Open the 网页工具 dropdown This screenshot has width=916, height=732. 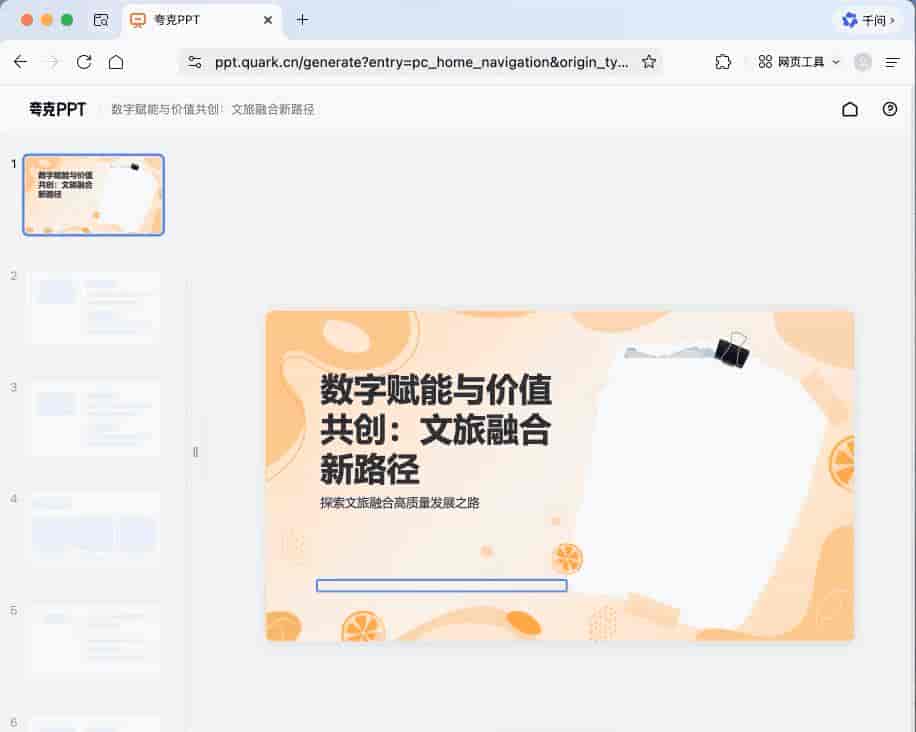[799, 62]
